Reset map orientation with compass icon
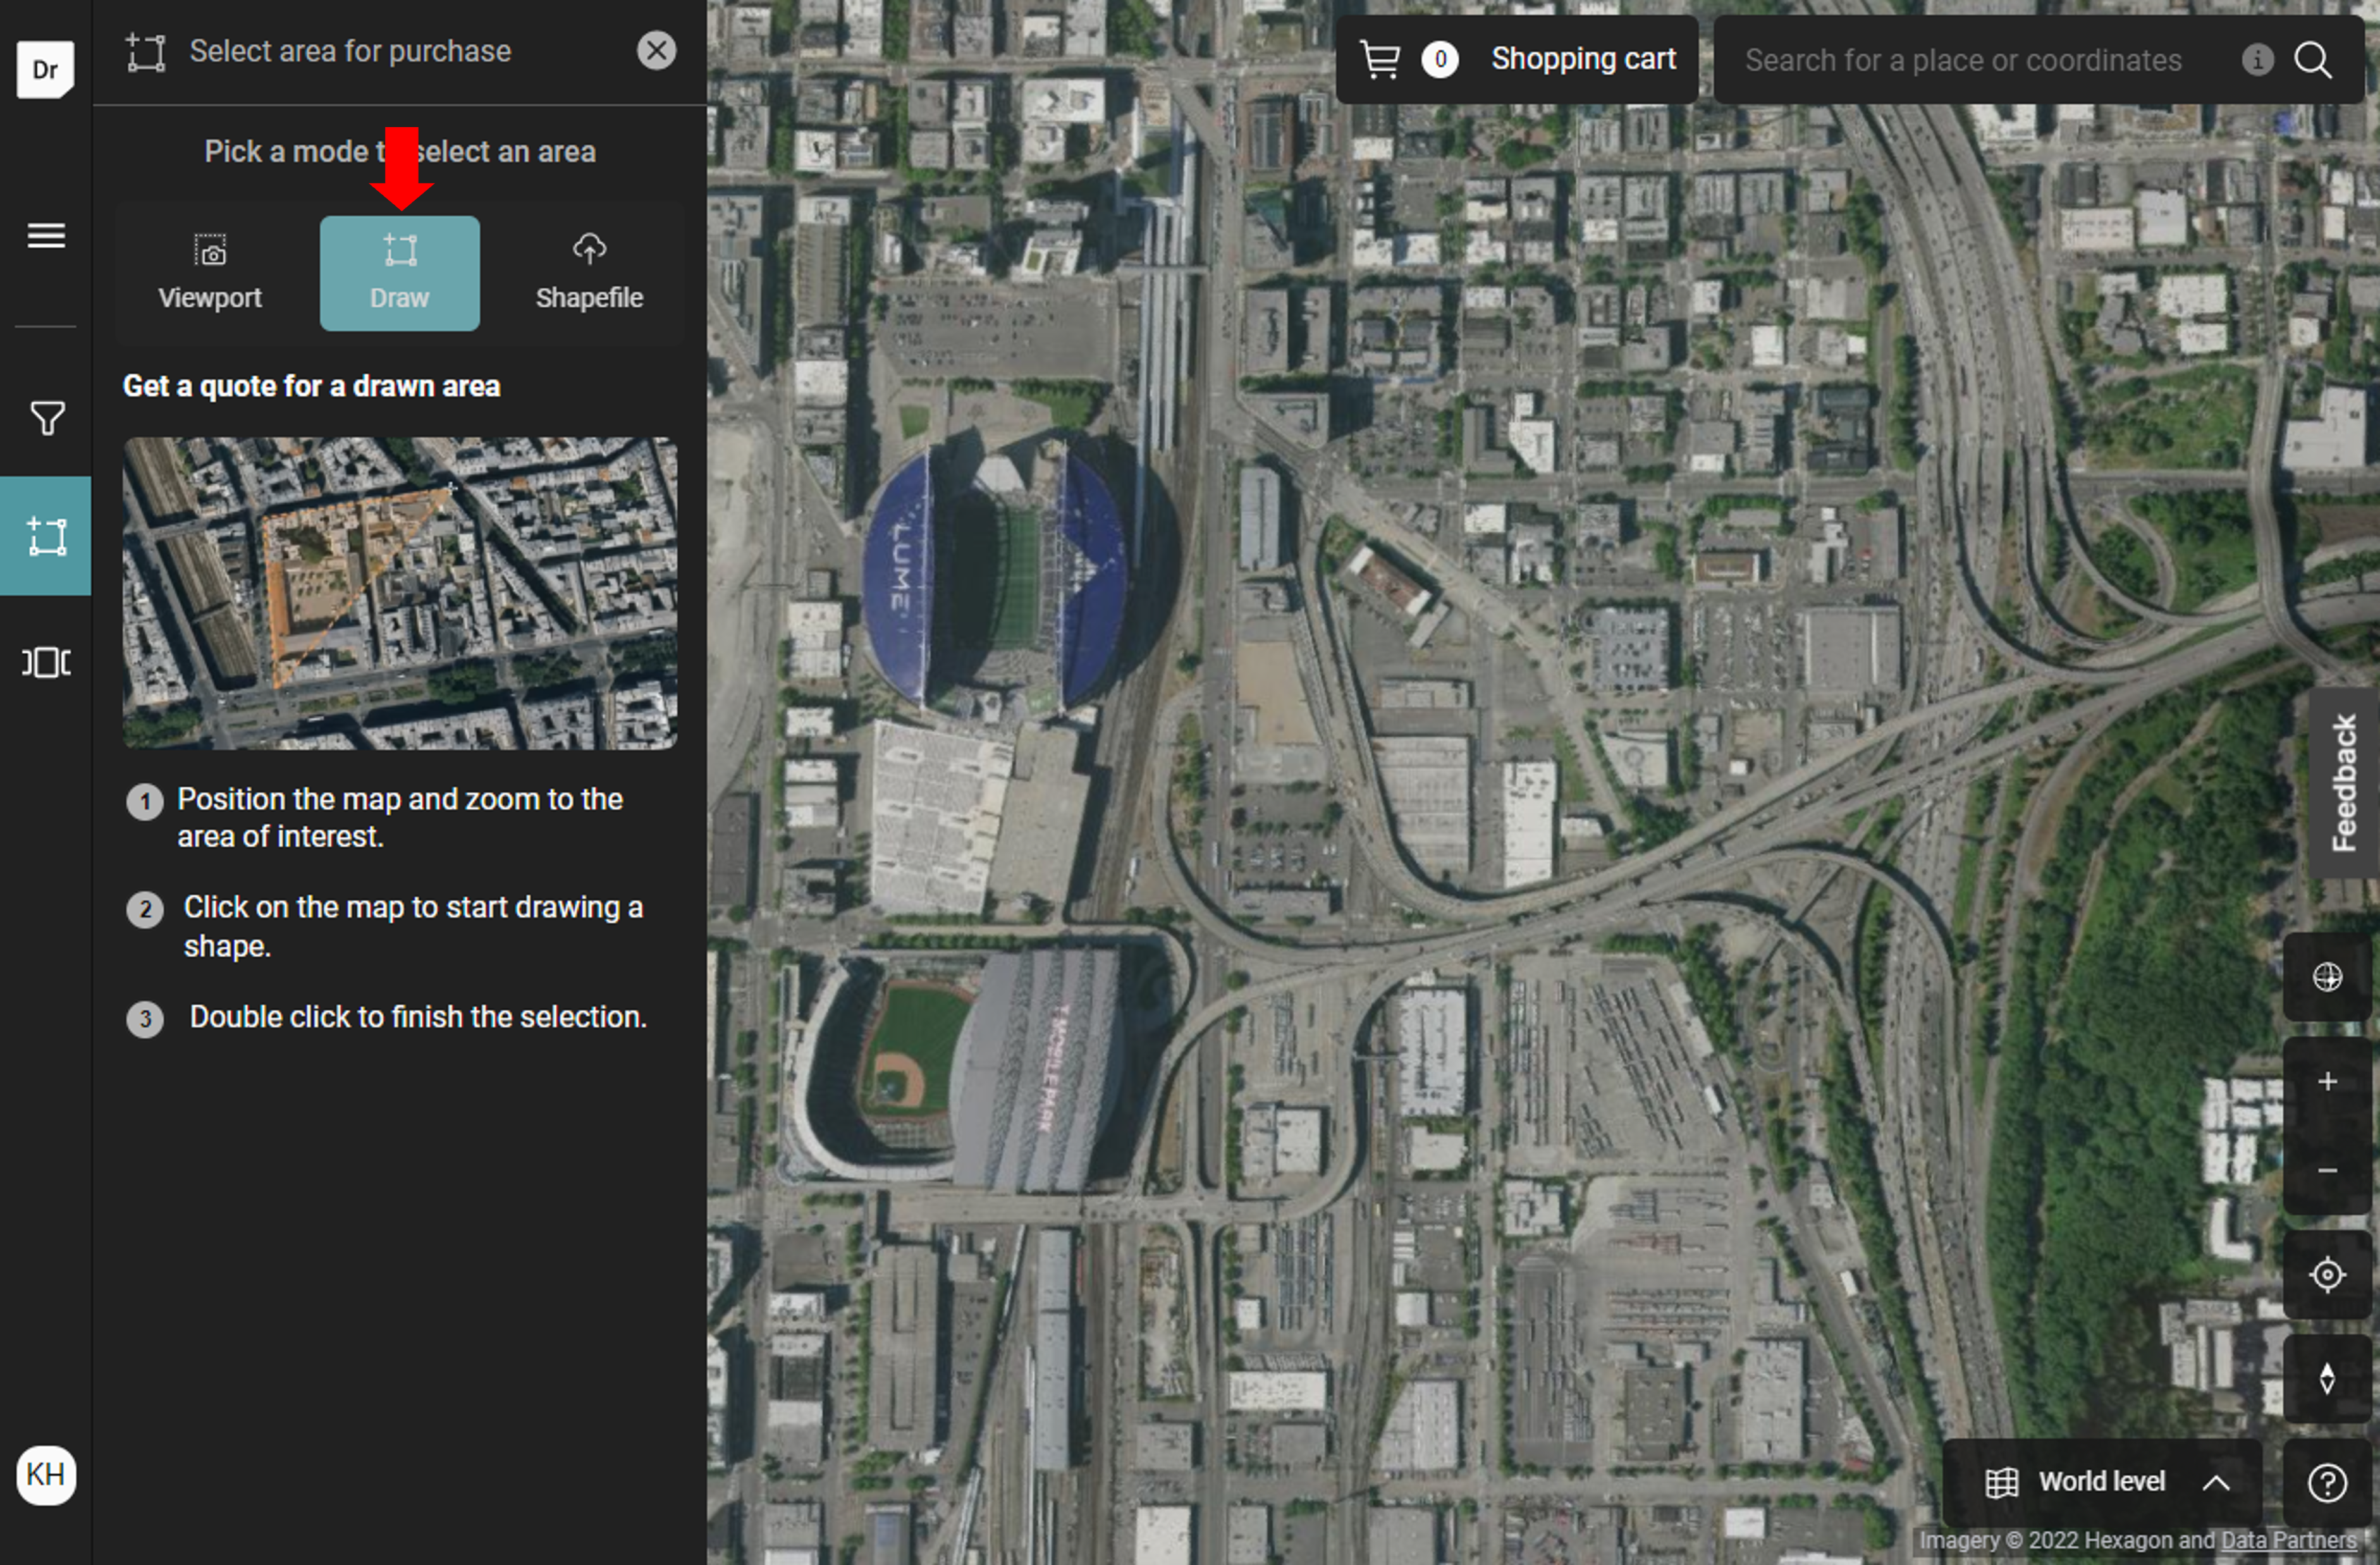 click(2327, 1379)
